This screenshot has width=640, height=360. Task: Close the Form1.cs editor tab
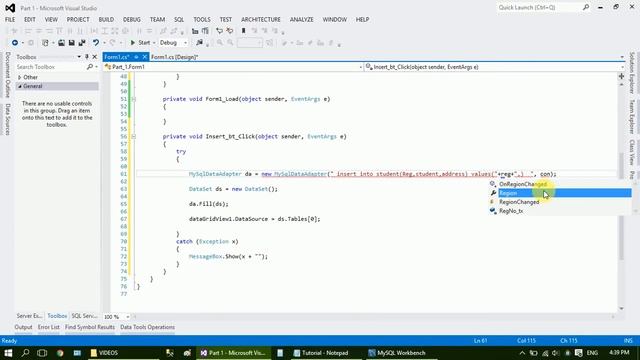coord(144,57)
